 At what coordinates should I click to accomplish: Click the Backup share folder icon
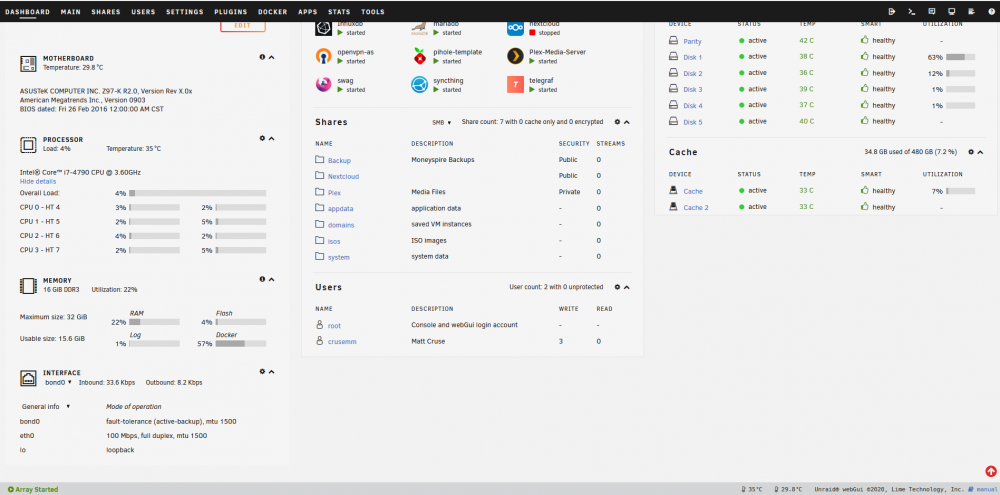[x=320, y=159]
